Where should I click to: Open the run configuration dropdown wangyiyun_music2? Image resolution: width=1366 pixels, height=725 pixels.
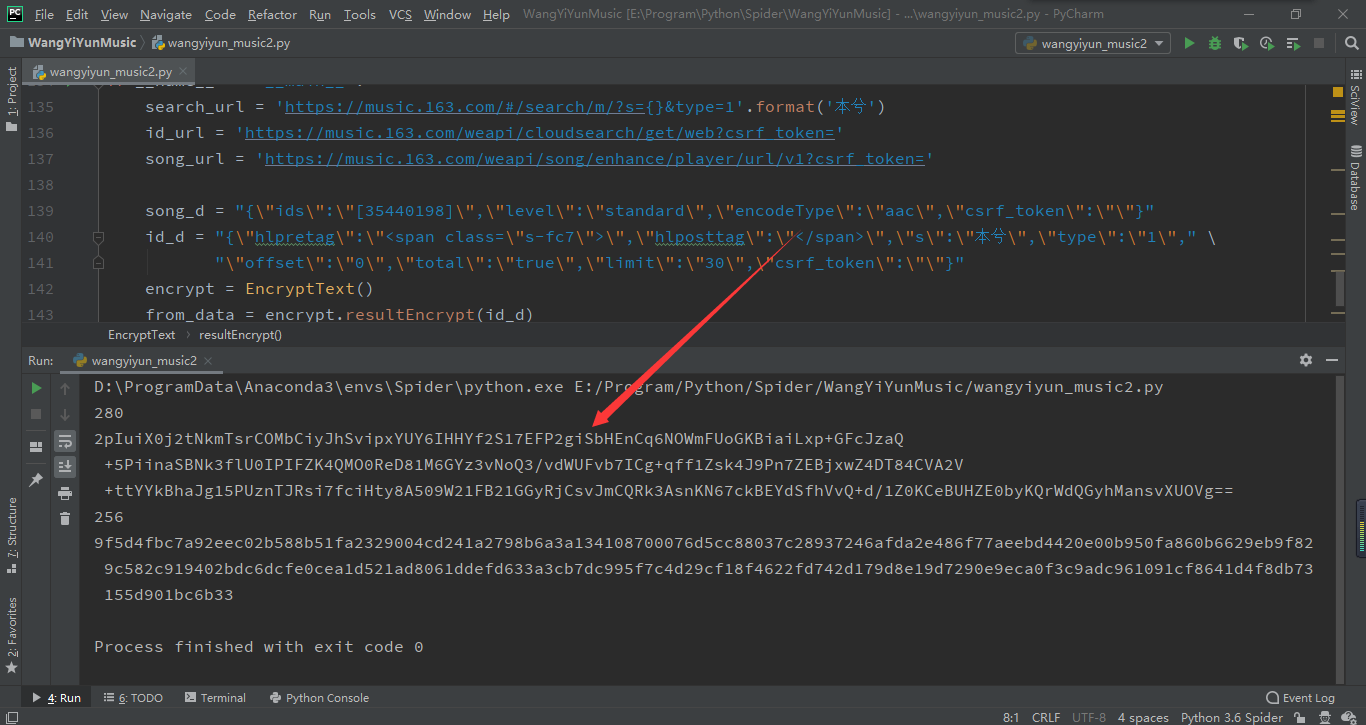point(1093,43)
